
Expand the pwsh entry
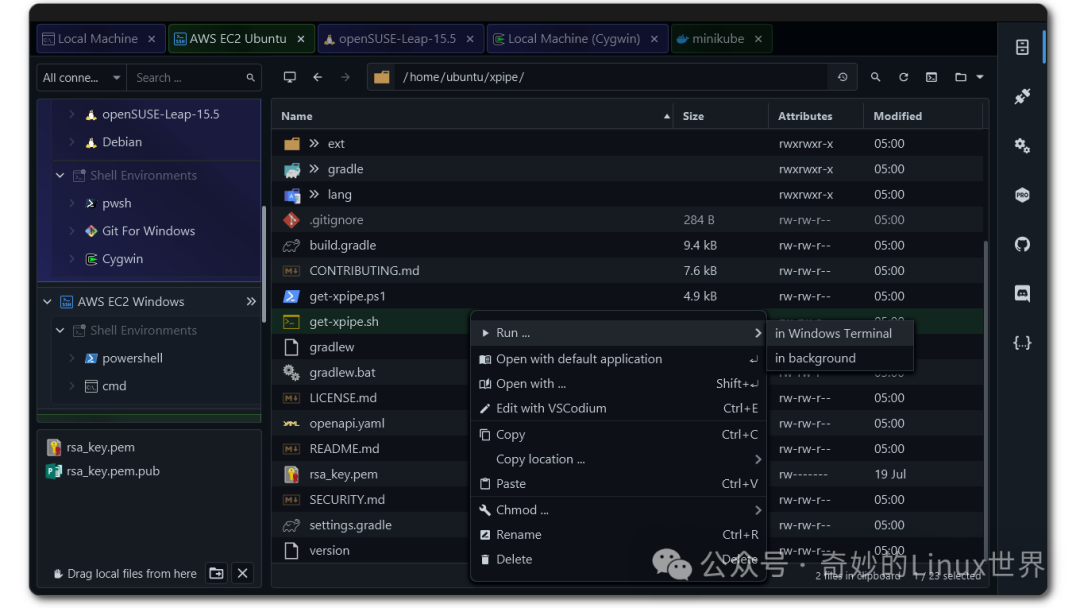point(72,203)
